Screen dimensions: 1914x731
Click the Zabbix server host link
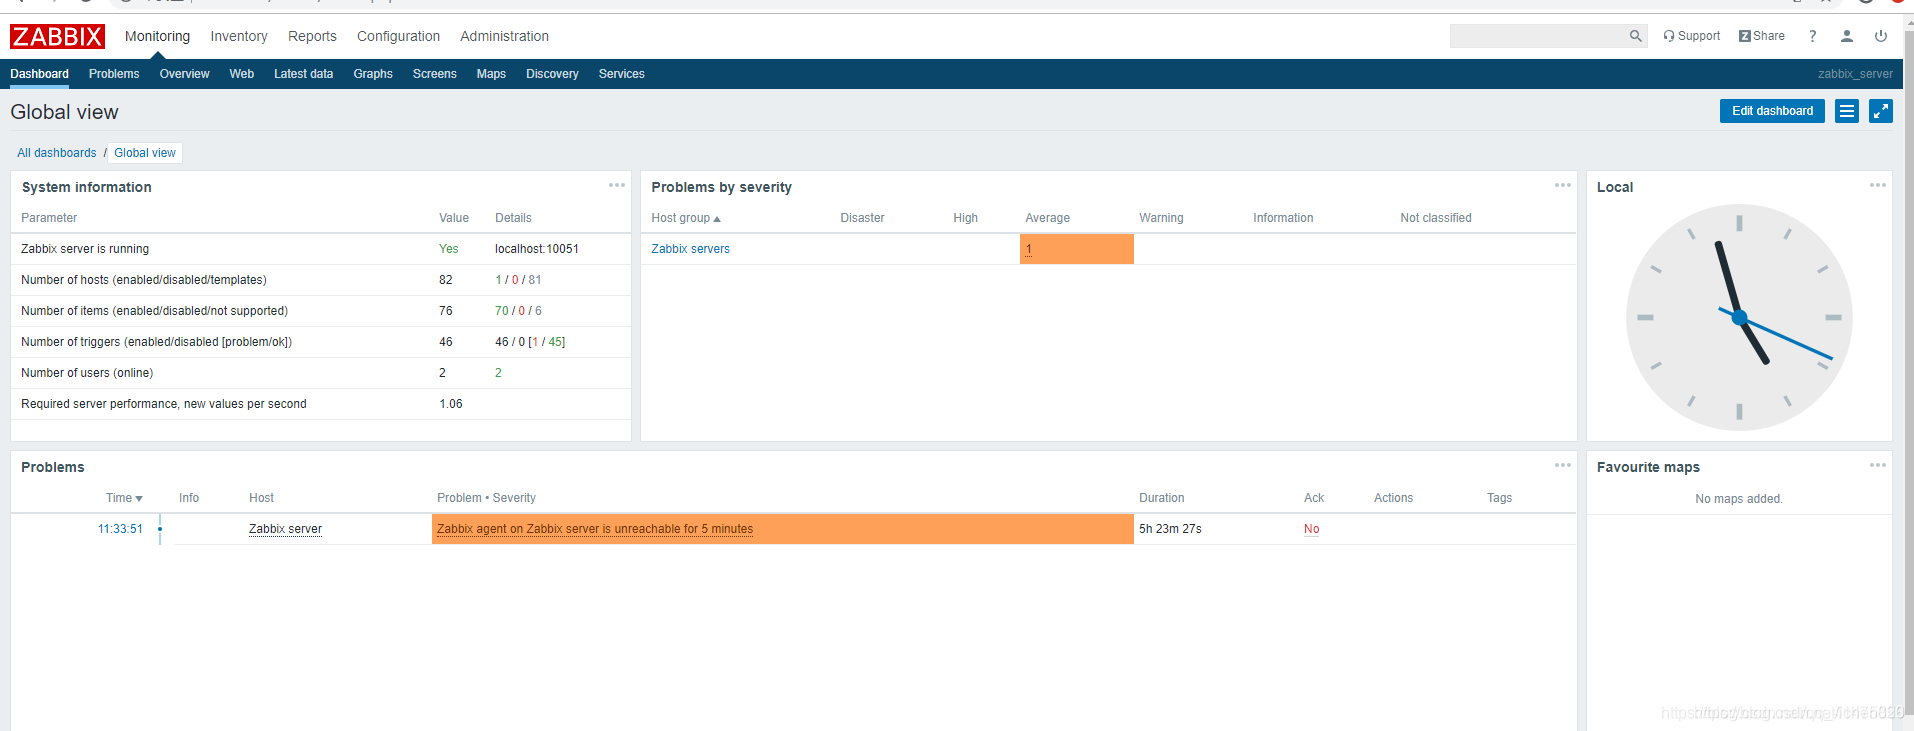(x=285, y=529)
